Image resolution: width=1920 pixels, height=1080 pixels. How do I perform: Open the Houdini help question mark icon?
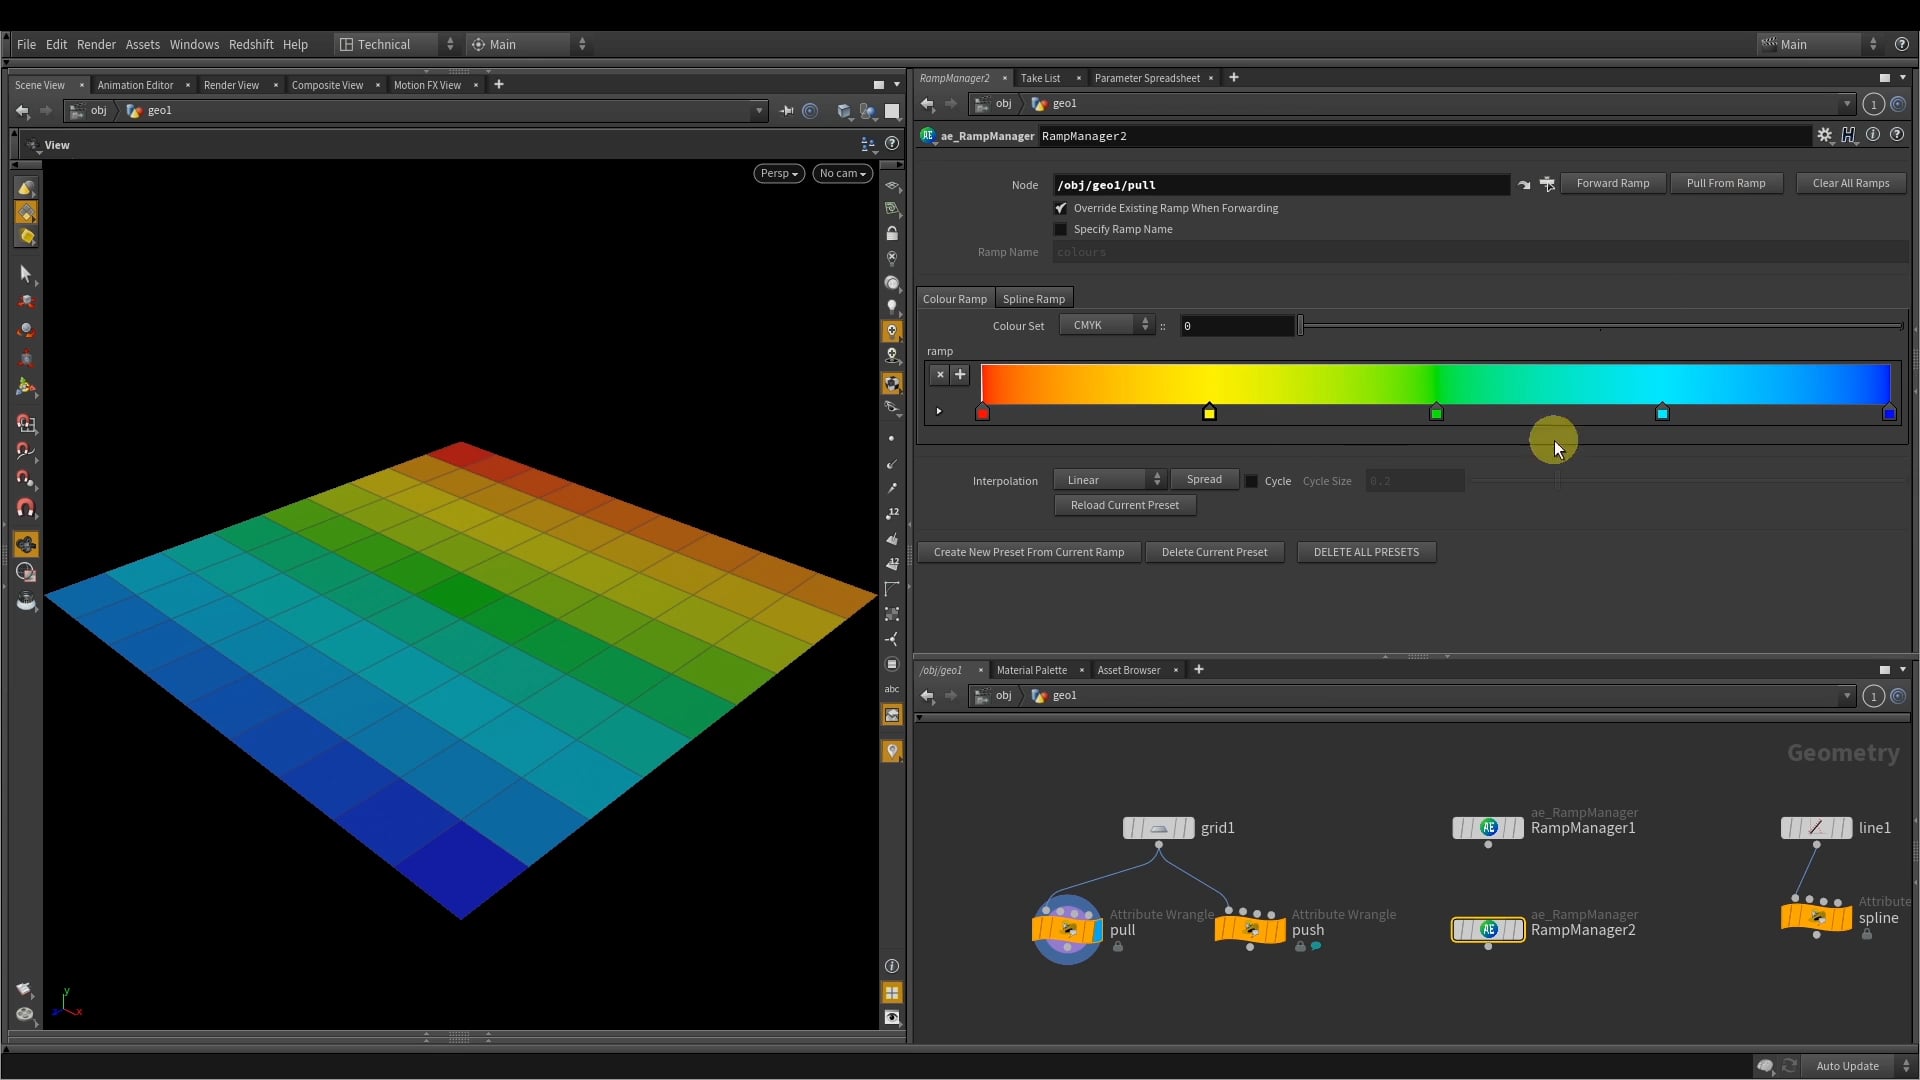coord(1903,44)
